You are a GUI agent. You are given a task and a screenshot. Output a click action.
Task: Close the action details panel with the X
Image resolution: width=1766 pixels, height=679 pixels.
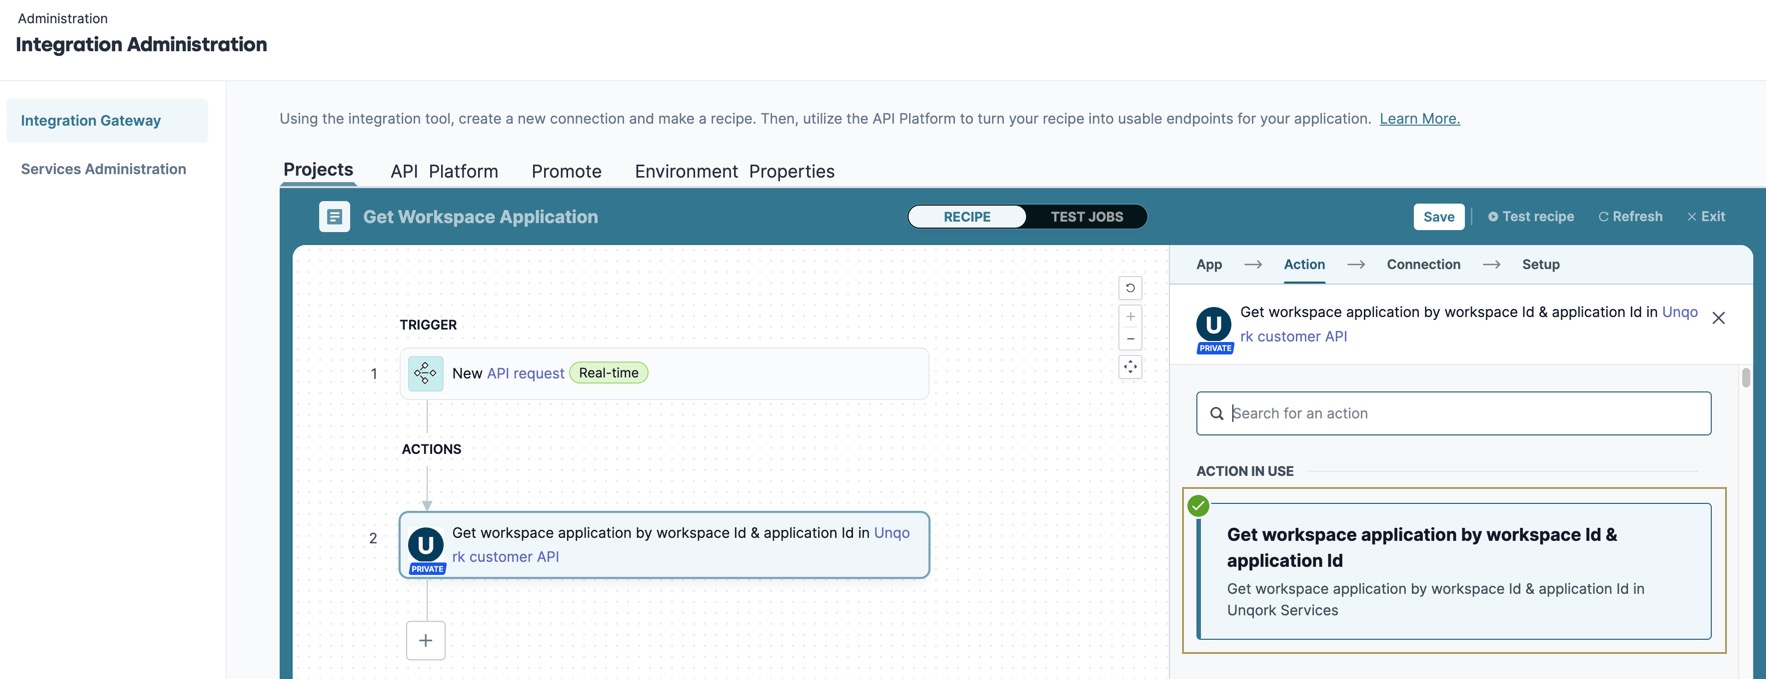point(1718,318)
